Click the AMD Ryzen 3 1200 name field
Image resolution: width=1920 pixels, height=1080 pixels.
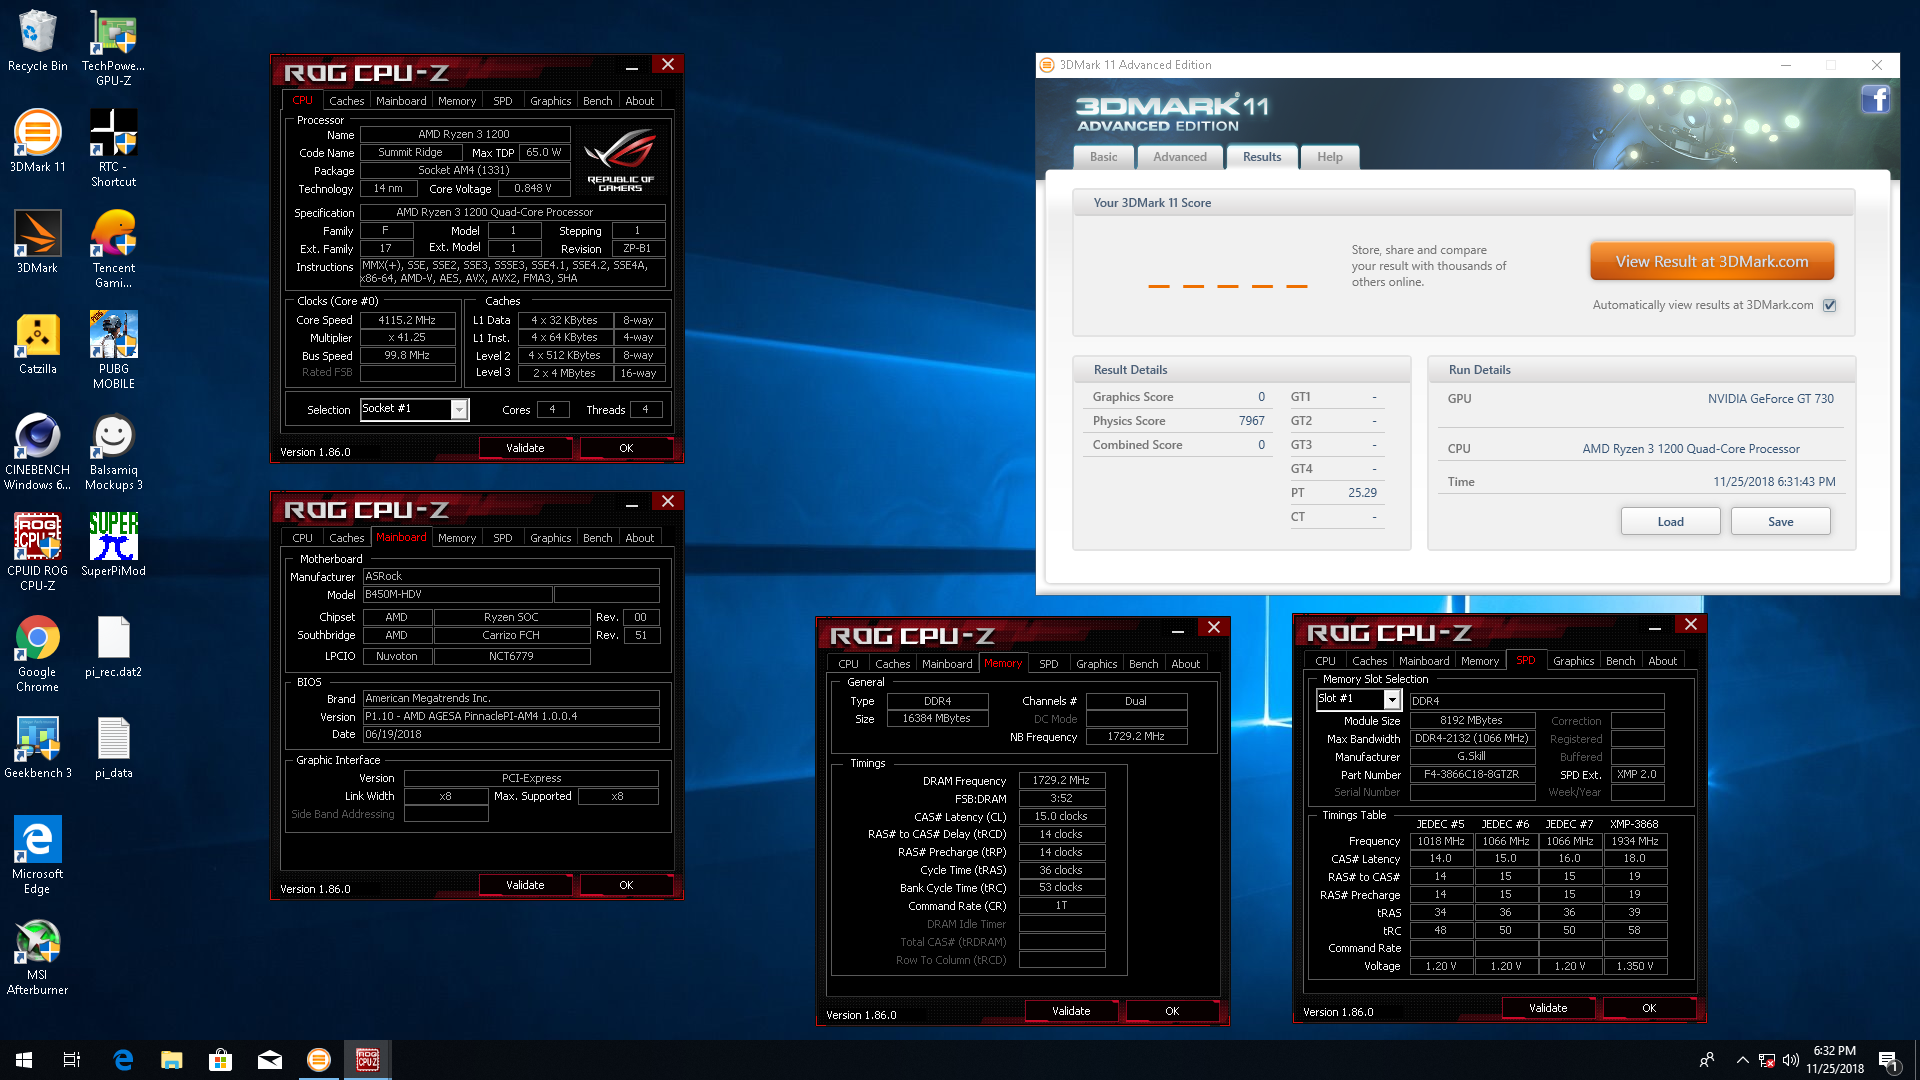(x=464, y=134)
